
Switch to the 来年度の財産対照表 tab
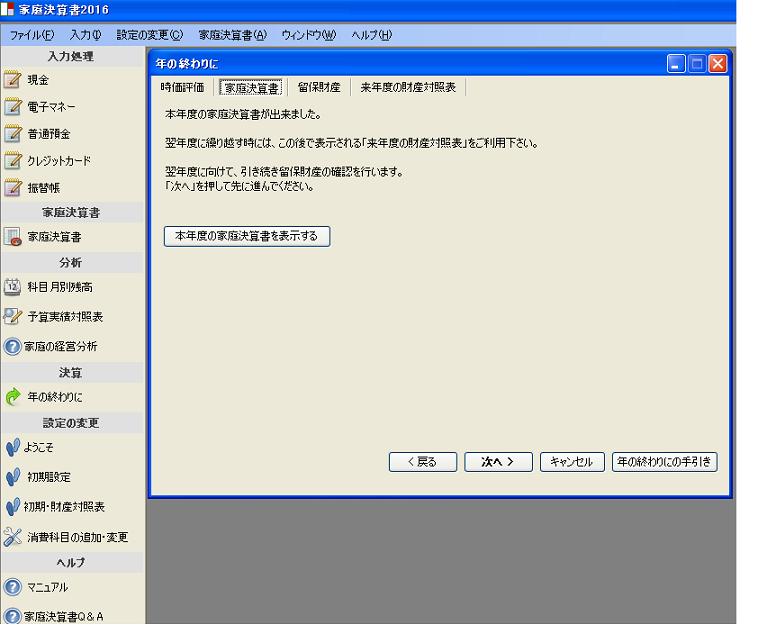408,88
